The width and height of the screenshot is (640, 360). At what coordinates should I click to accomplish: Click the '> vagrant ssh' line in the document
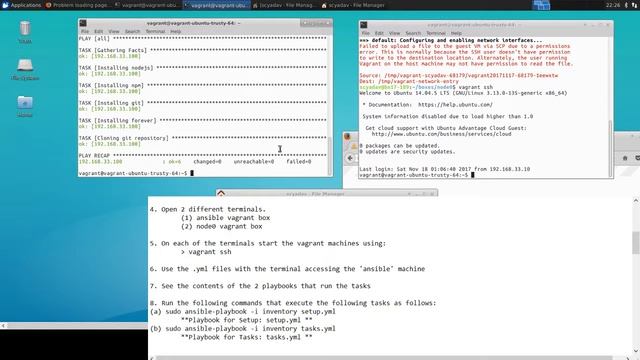pyautogui.click(x=206, y=252)
